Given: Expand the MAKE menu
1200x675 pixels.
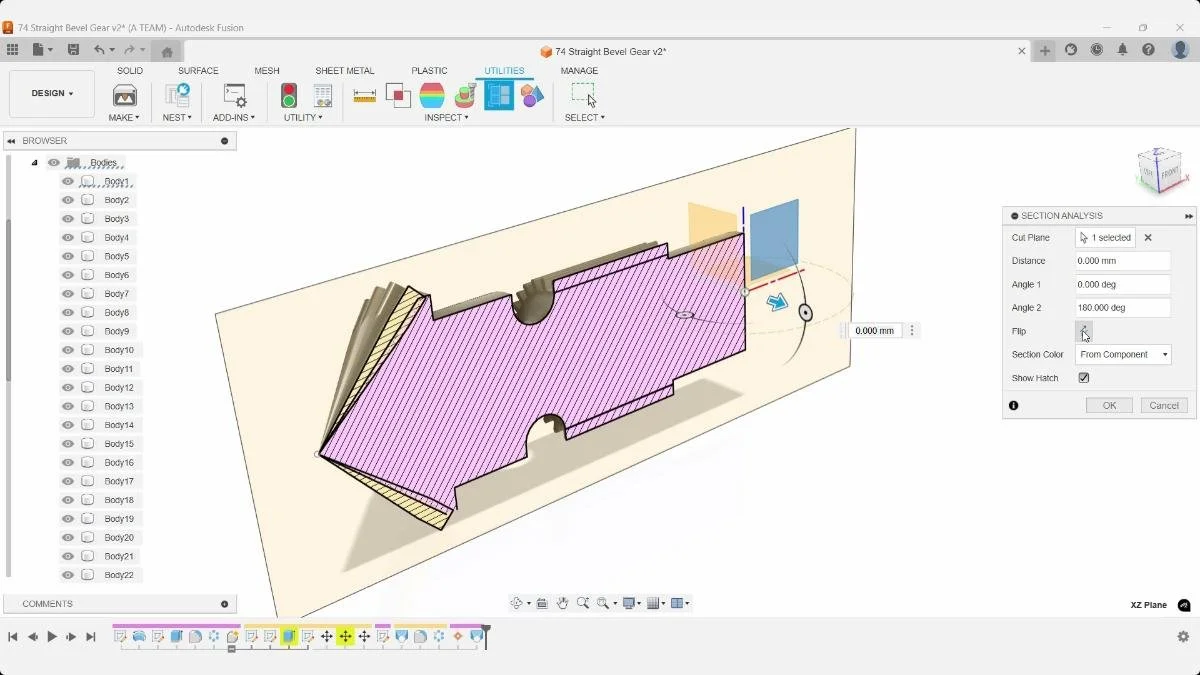Looking at the screenshot, I should 125,118.
